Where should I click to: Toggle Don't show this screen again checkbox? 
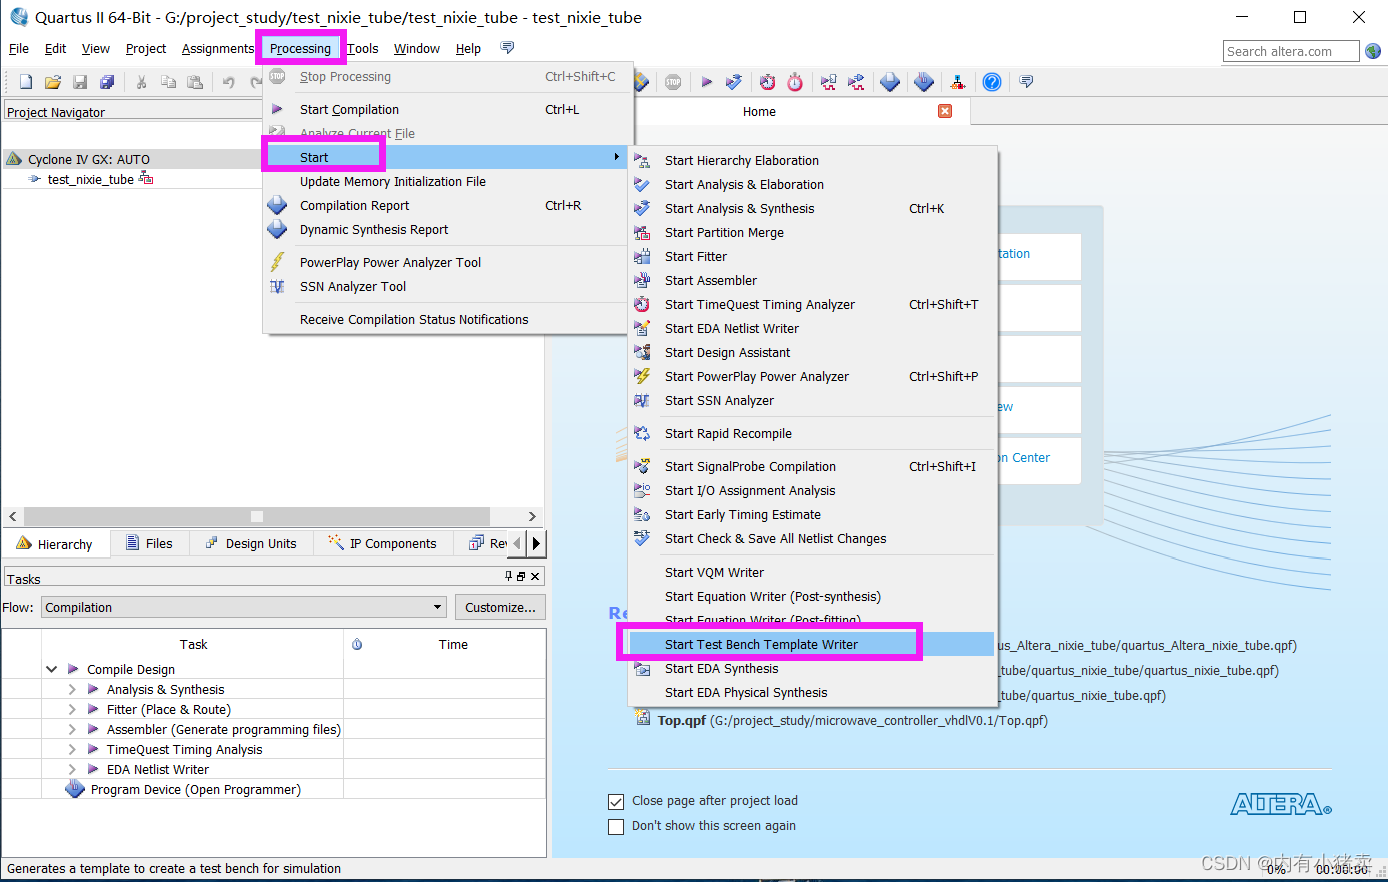click(616, 826)
